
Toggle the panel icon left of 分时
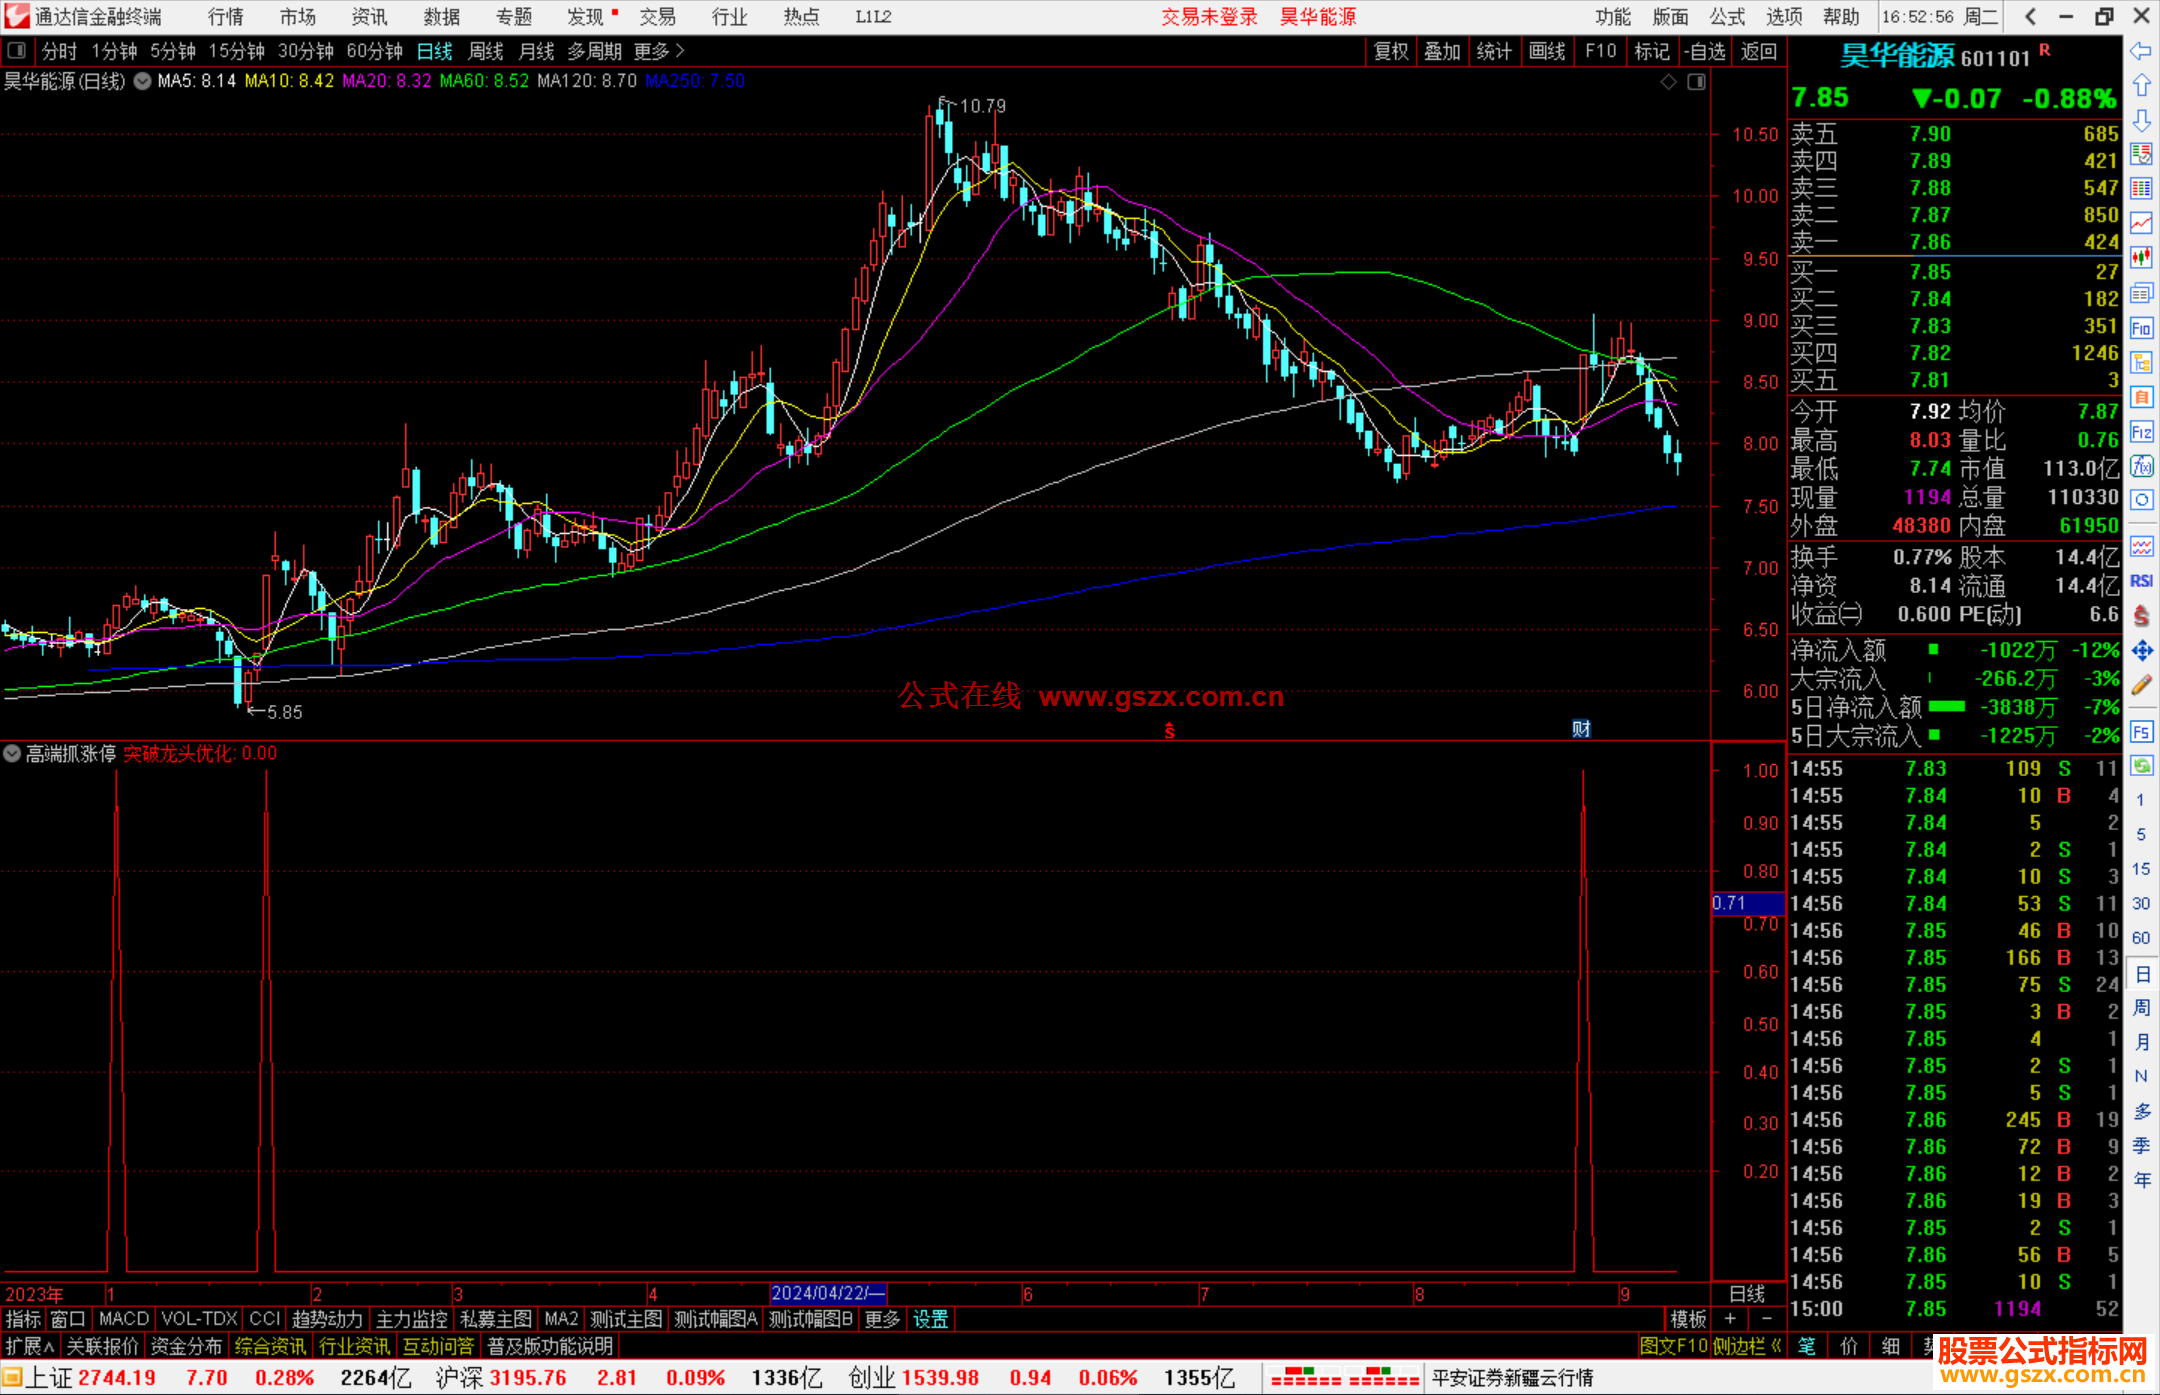(x=17, y=50)
